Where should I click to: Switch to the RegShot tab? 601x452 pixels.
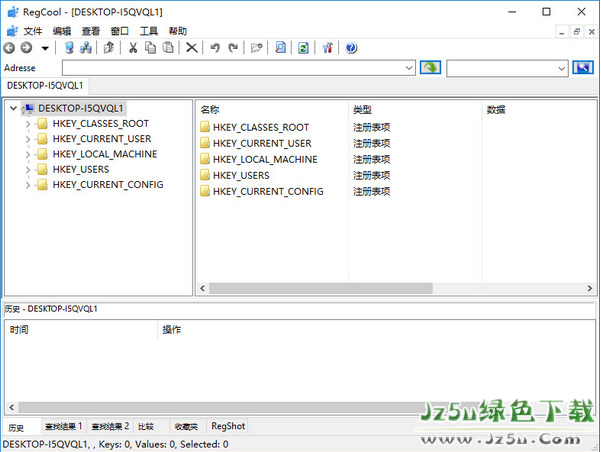click(x=228, y=426)
